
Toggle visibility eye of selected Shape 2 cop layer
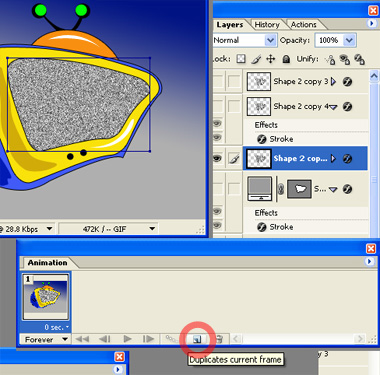(x=217, y=158)
